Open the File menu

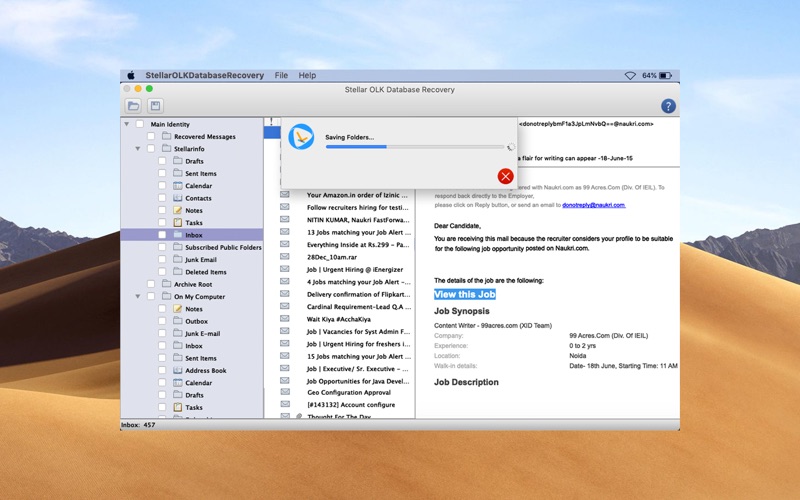click(x=281, y=76)
